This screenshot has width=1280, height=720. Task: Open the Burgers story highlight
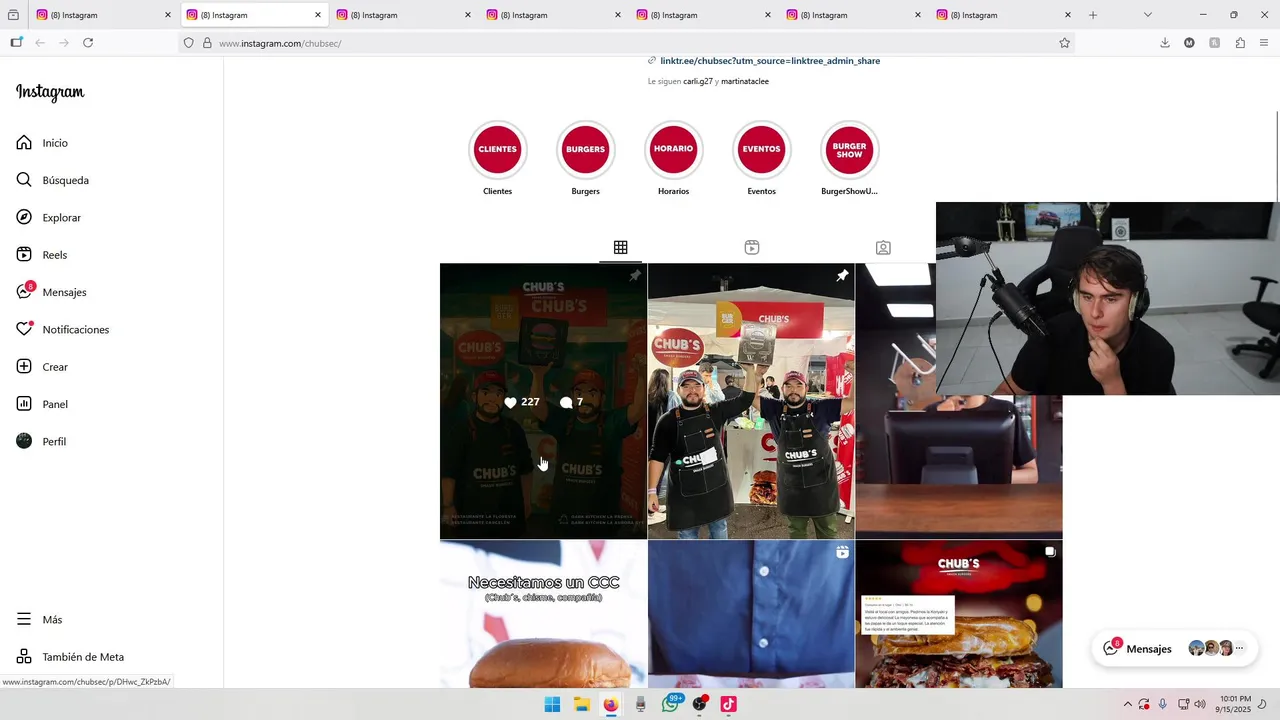click(585, 150)
